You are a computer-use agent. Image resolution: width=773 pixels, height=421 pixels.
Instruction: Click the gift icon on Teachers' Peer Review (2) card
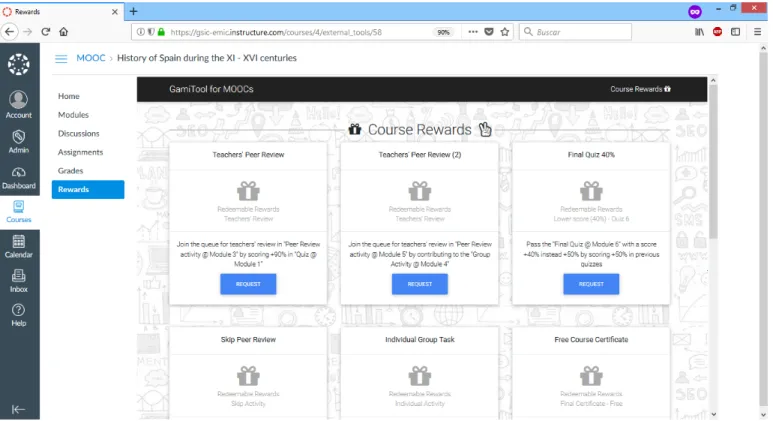(420, 191)
